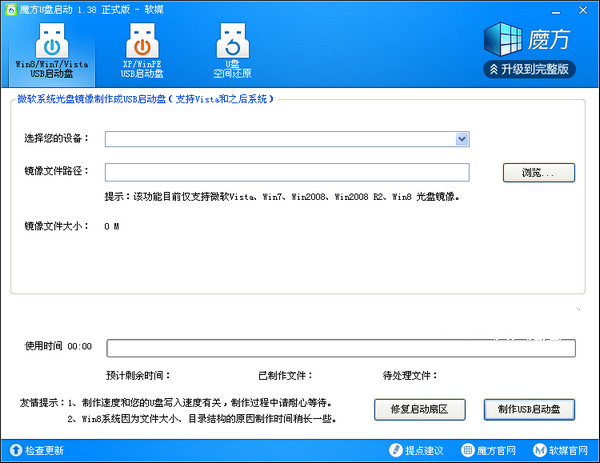Click the app icon in the title bar
Image resolution: width=600 pixels, height=463 pixels.
click(11, 10)
